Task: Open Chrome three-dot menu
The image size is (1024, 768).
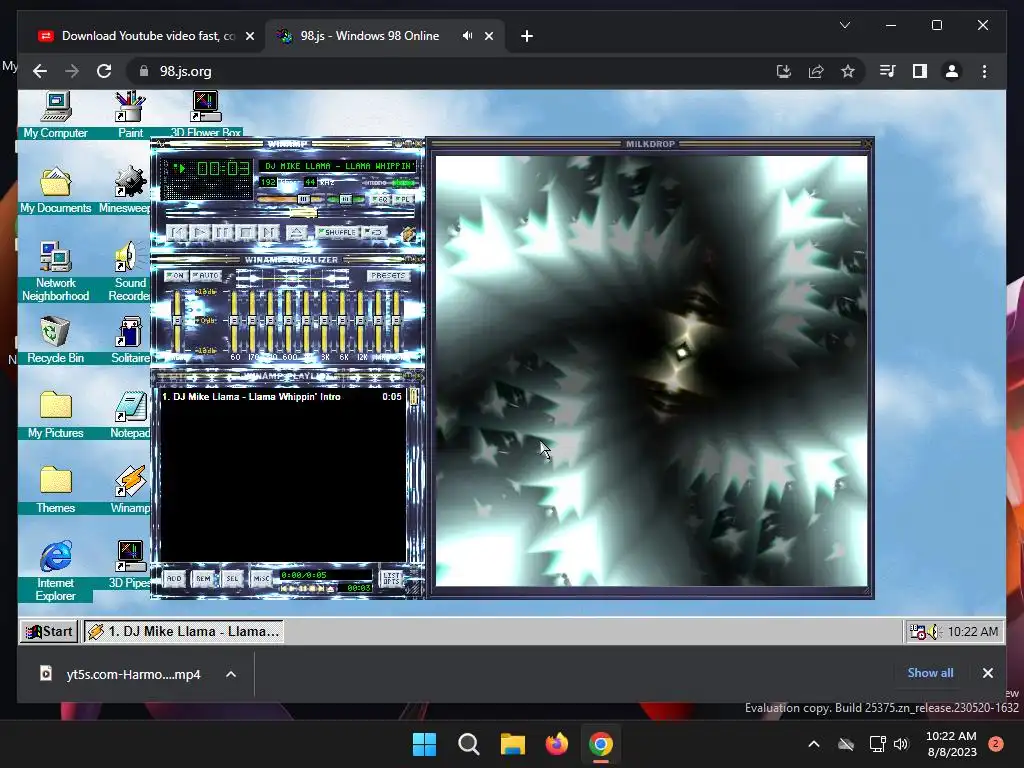Action: tap(984, 71)
